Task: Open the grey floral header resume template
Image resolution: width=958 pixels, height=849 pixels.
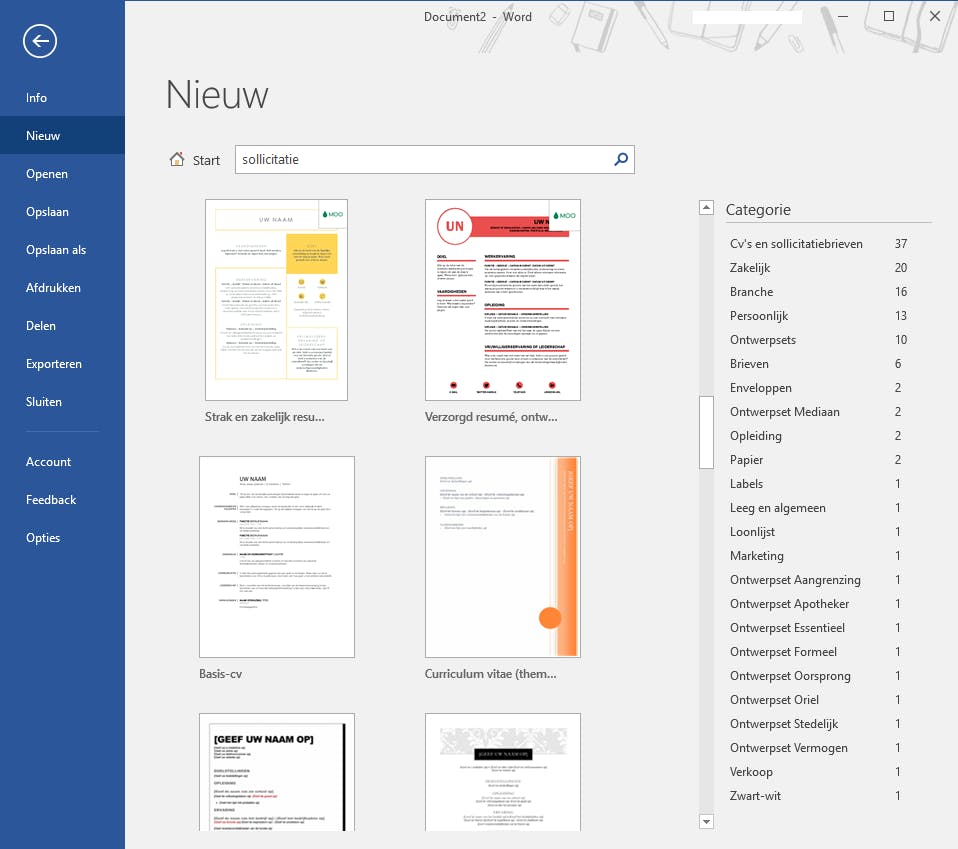Action: click(x=503, y=772)
